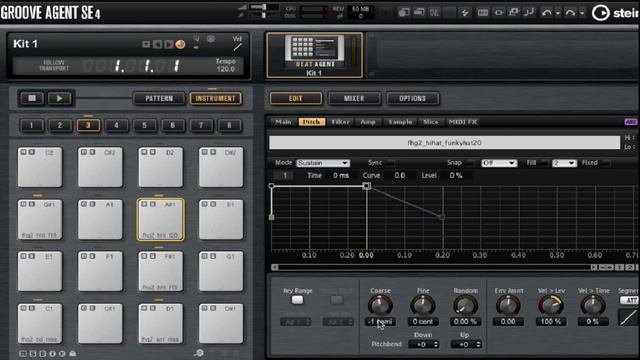Click the redo arrow icon in top toolbar
The height and width of the screenshot is (360, 640).
point(570,13)
